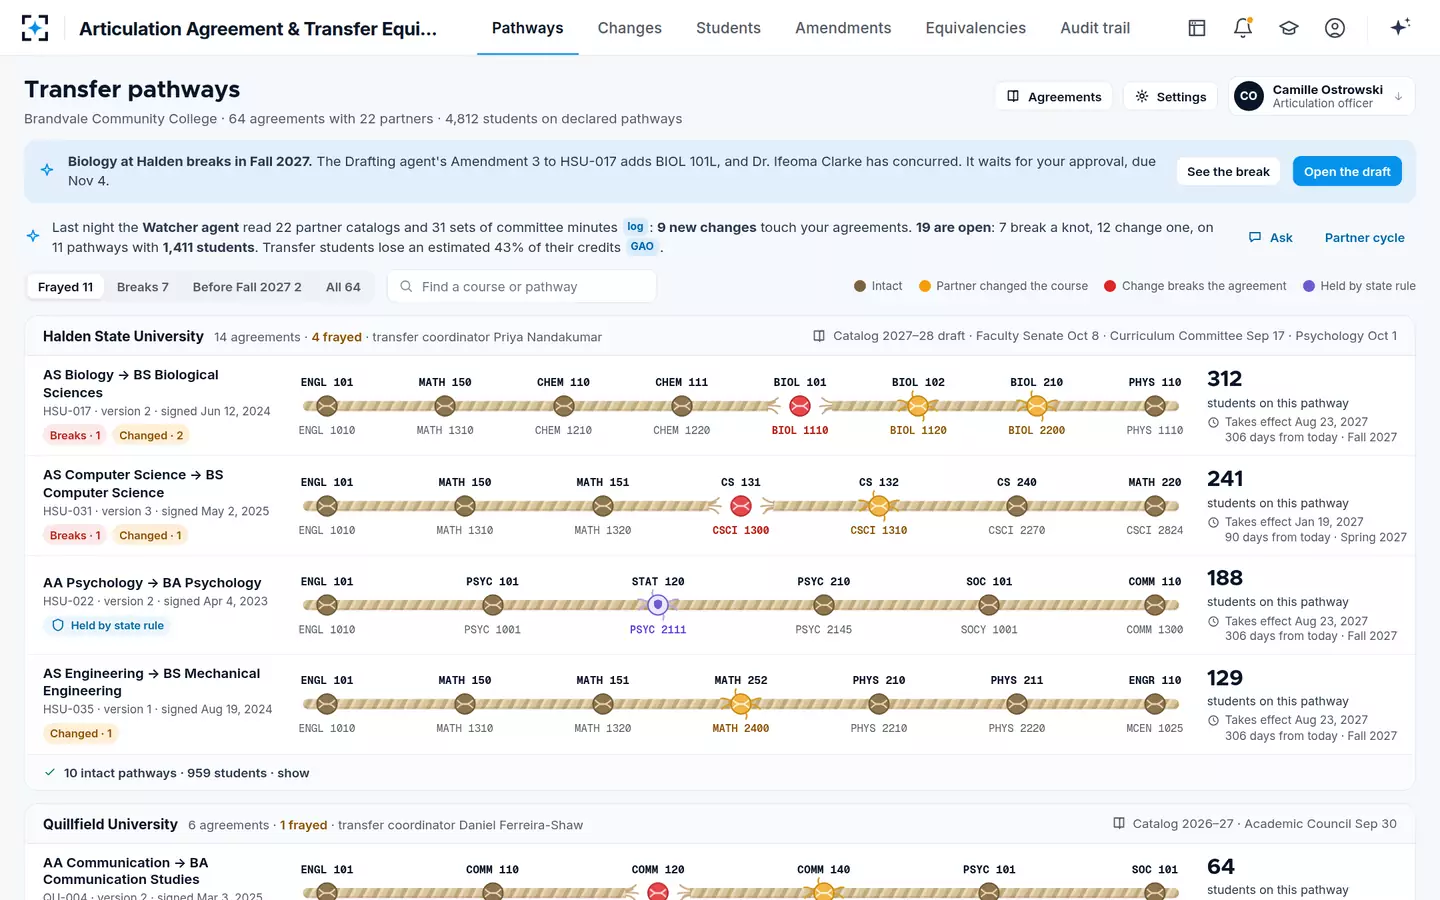Image resolution: width=1440 pixels, height=900 pixels.
Task: Click Open the draft button
Action: coord(1347,172)
